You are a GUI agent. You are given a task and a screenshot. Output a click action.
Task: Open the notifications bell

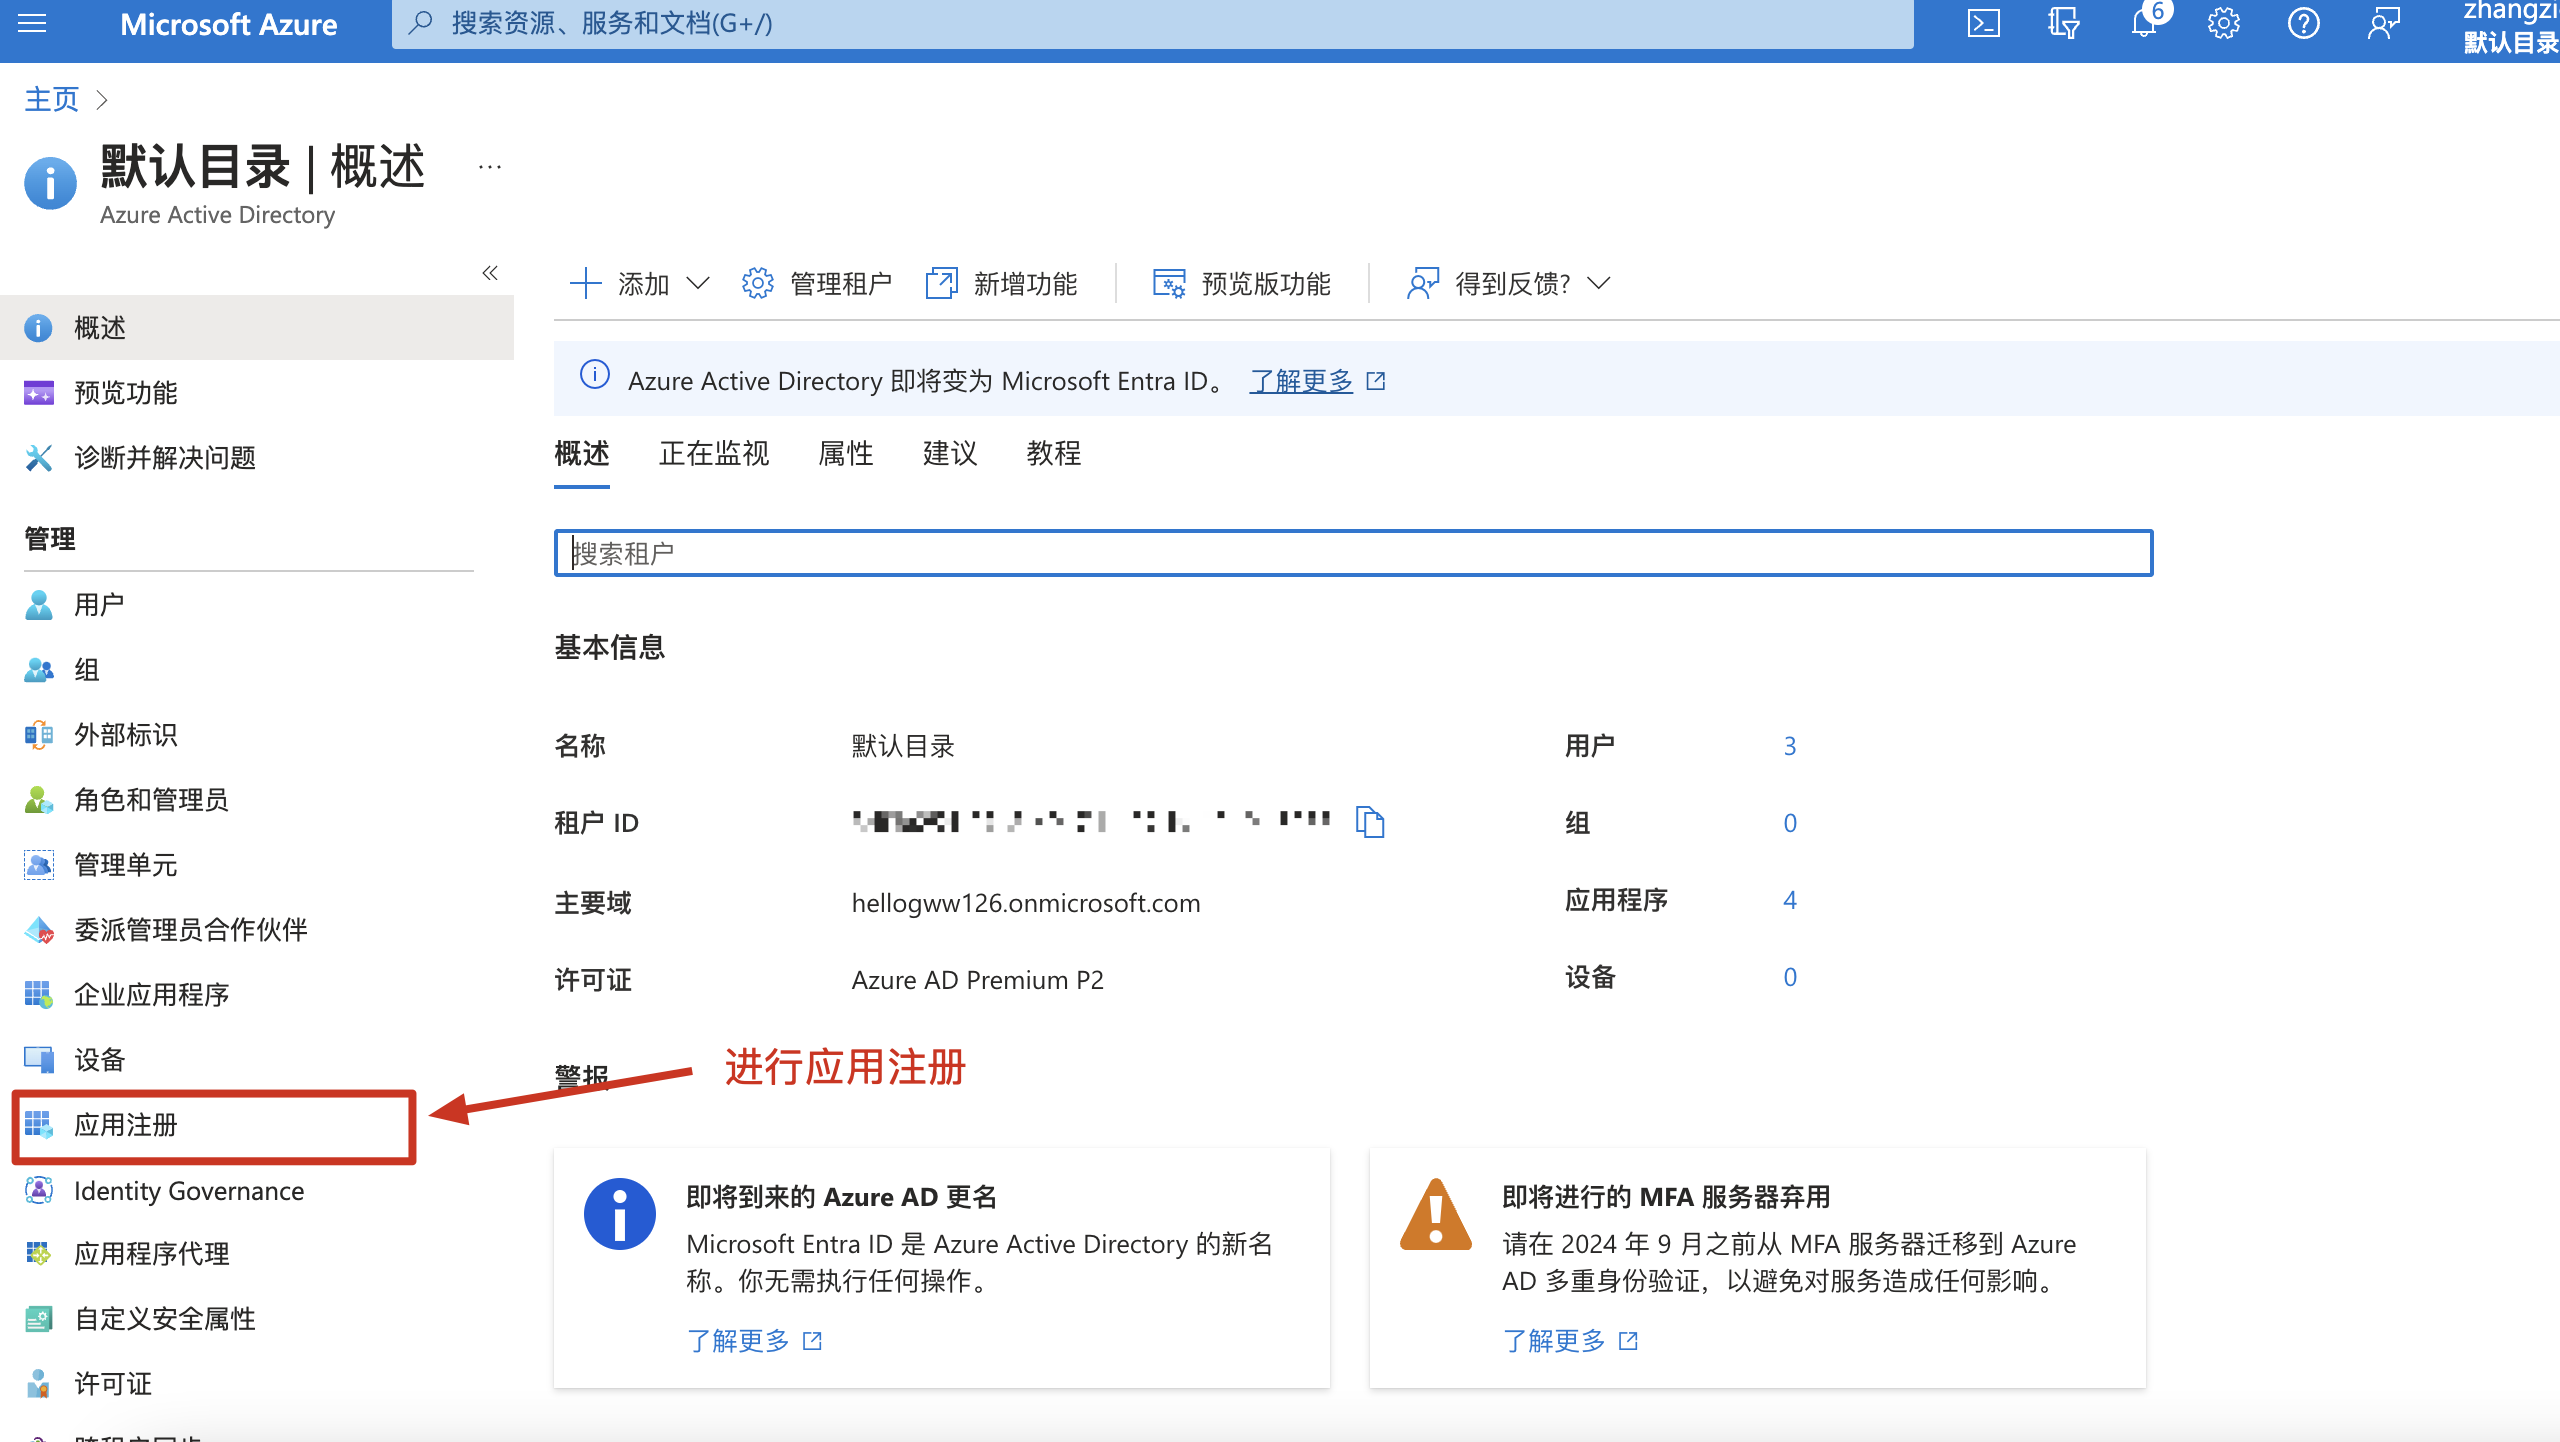pos(2144,23)
